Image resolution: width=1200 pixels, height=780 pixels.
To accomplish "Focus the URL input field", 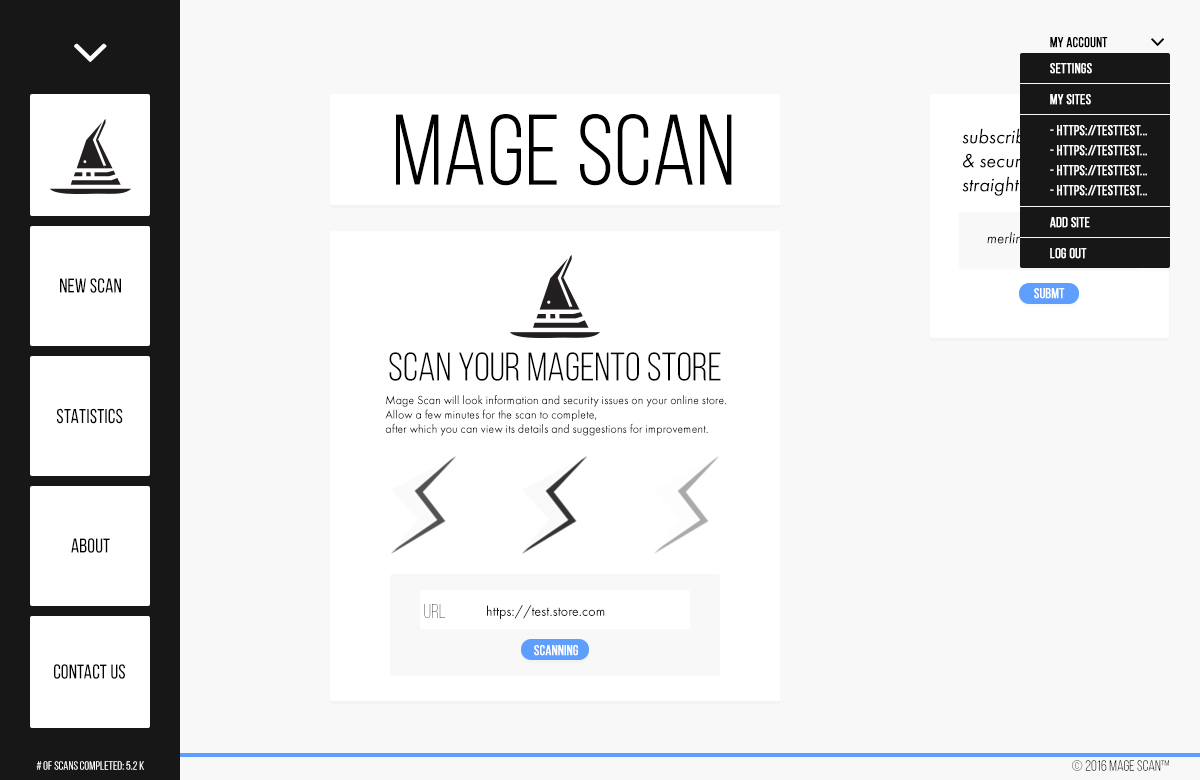I will coord(555,610).
